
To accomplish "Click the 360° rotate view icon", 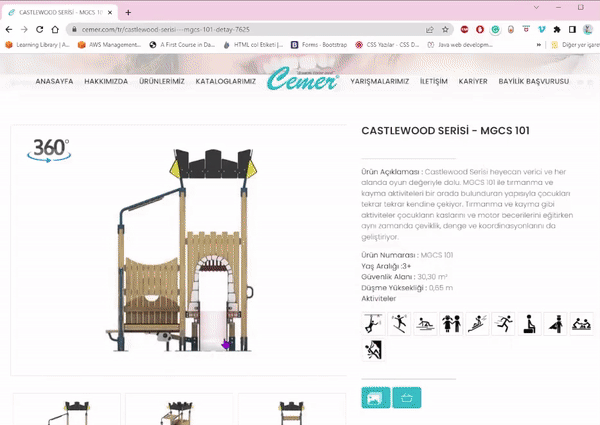I will point(49,150).
